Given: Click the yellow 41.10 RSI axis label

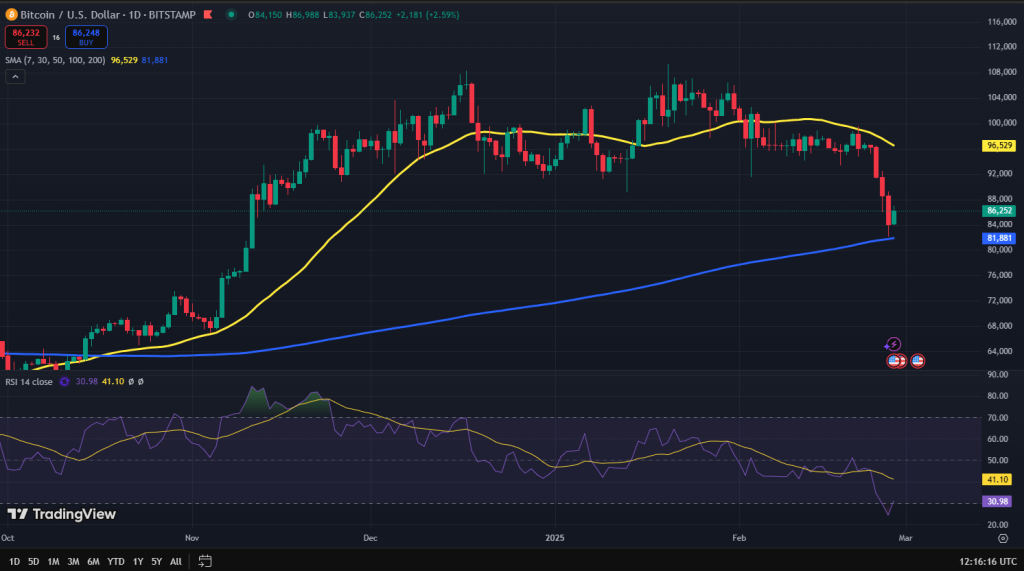Looking at the screenshot, I should (x=997, y=480).
